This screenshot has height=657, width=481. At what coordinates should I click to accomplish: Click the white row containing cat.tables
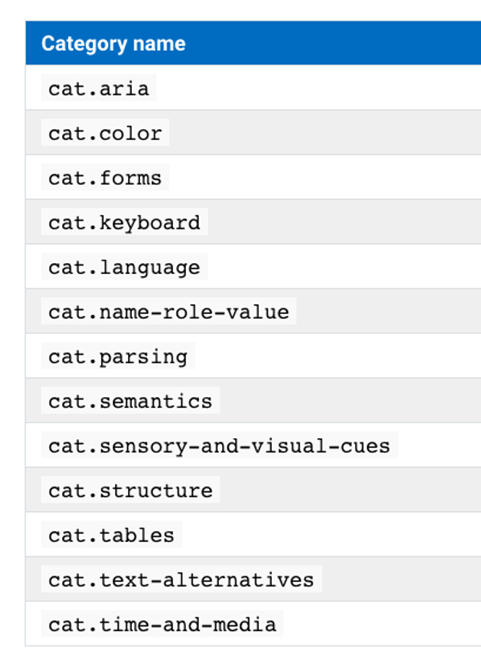pos(253,534)
